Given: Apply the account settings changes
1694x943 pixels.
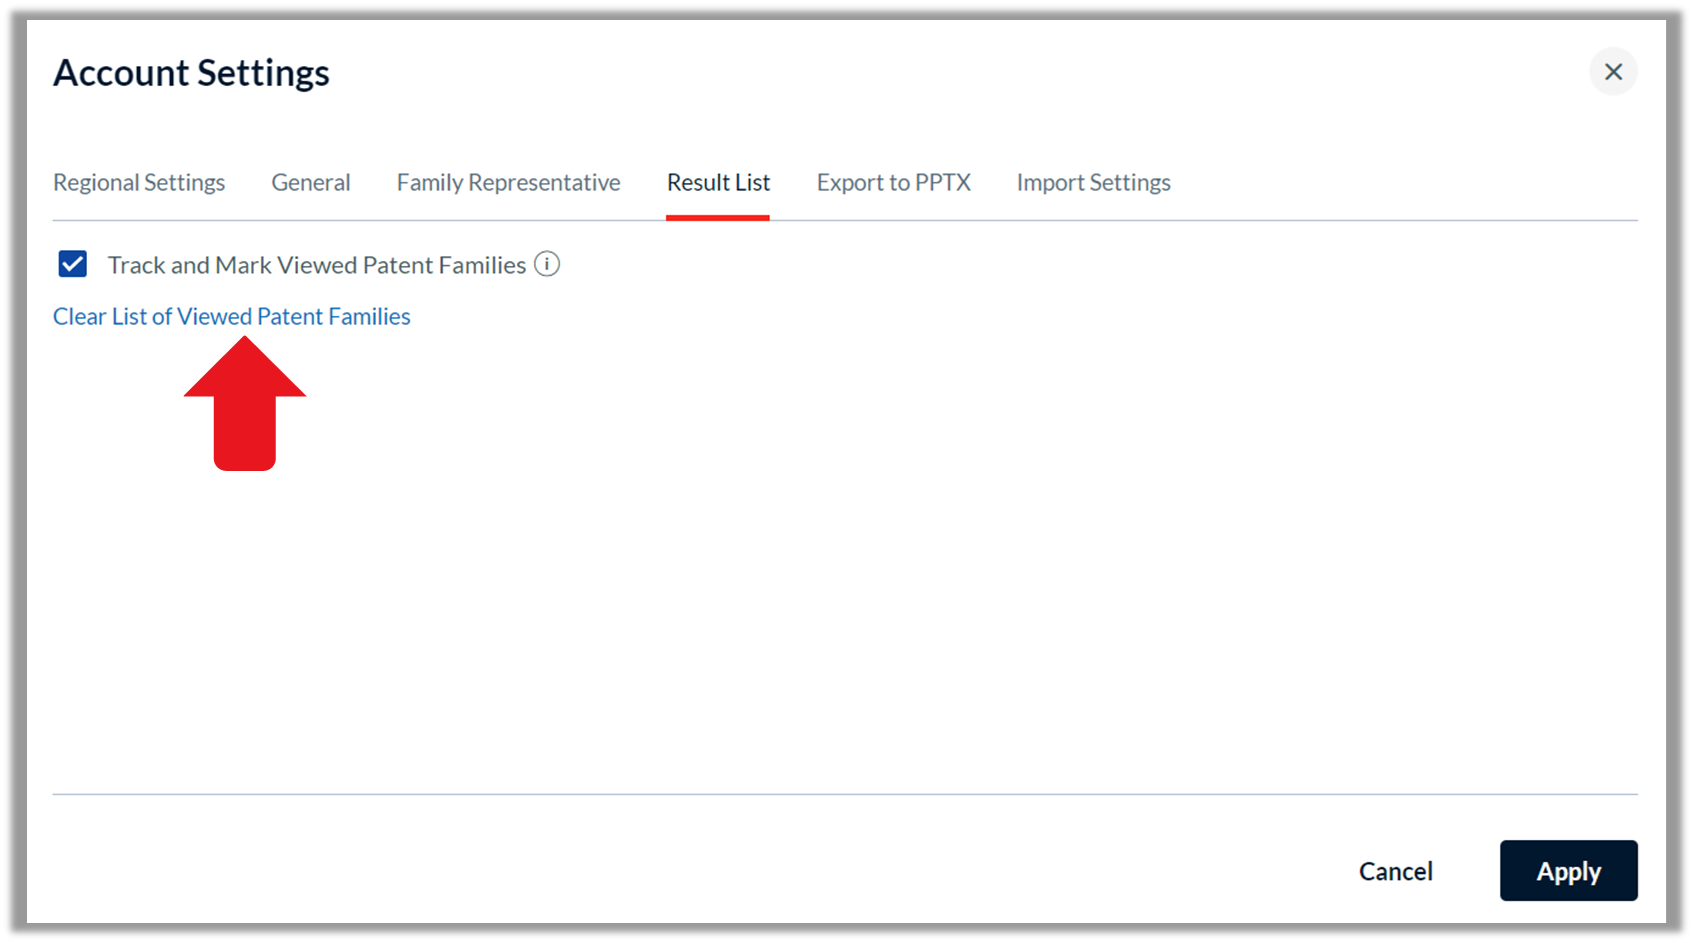Looking at the screenshot, I should click(1568, 871).
